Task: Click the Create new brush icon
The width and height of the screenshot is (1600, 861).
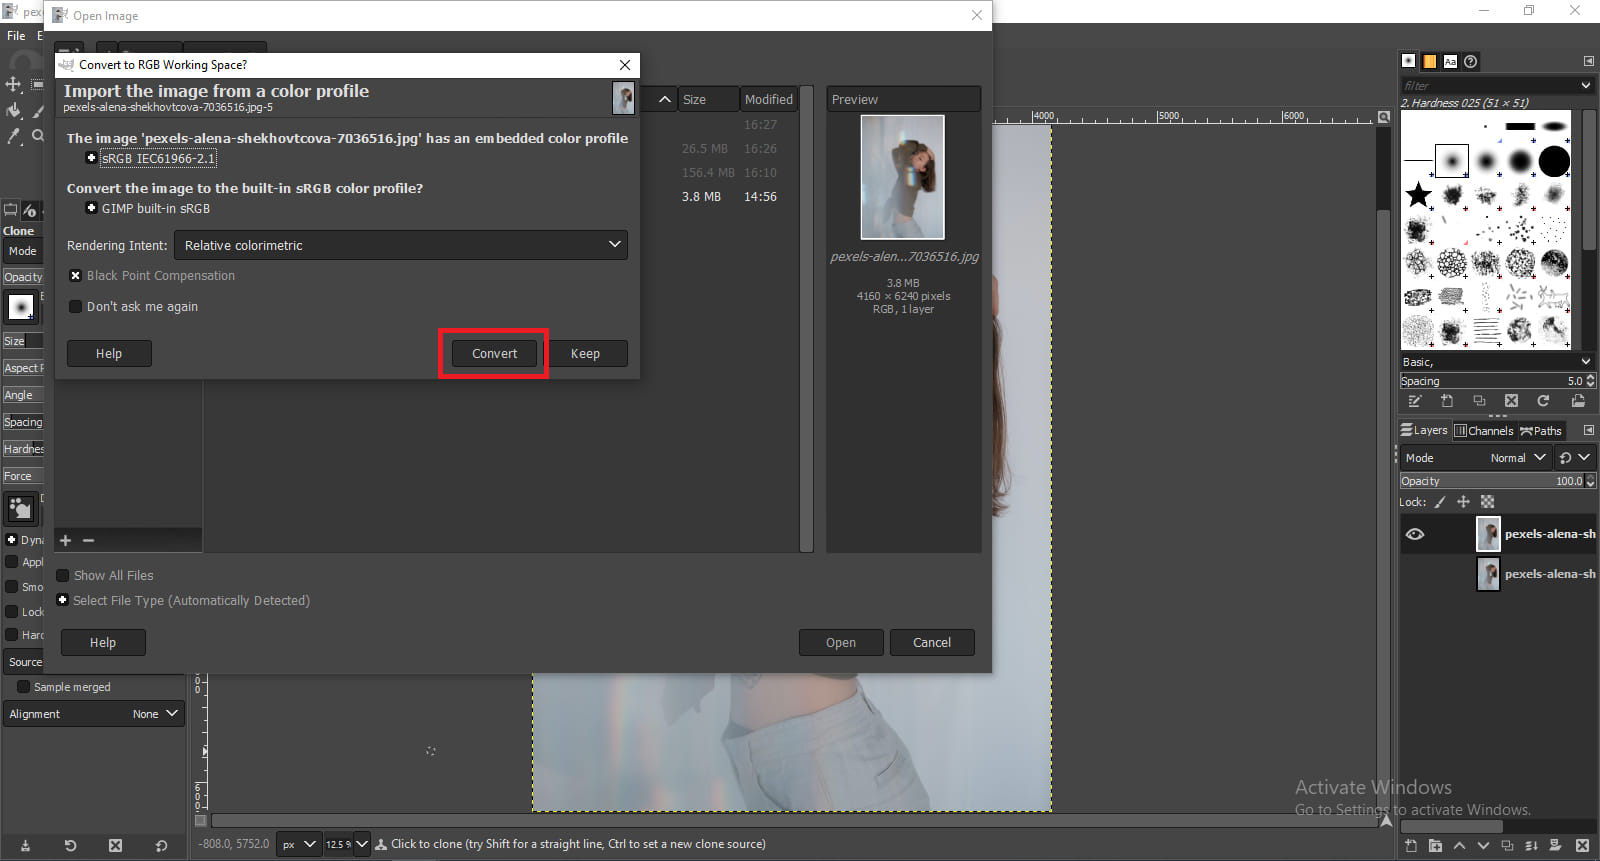Action: tap(1447, 401)
